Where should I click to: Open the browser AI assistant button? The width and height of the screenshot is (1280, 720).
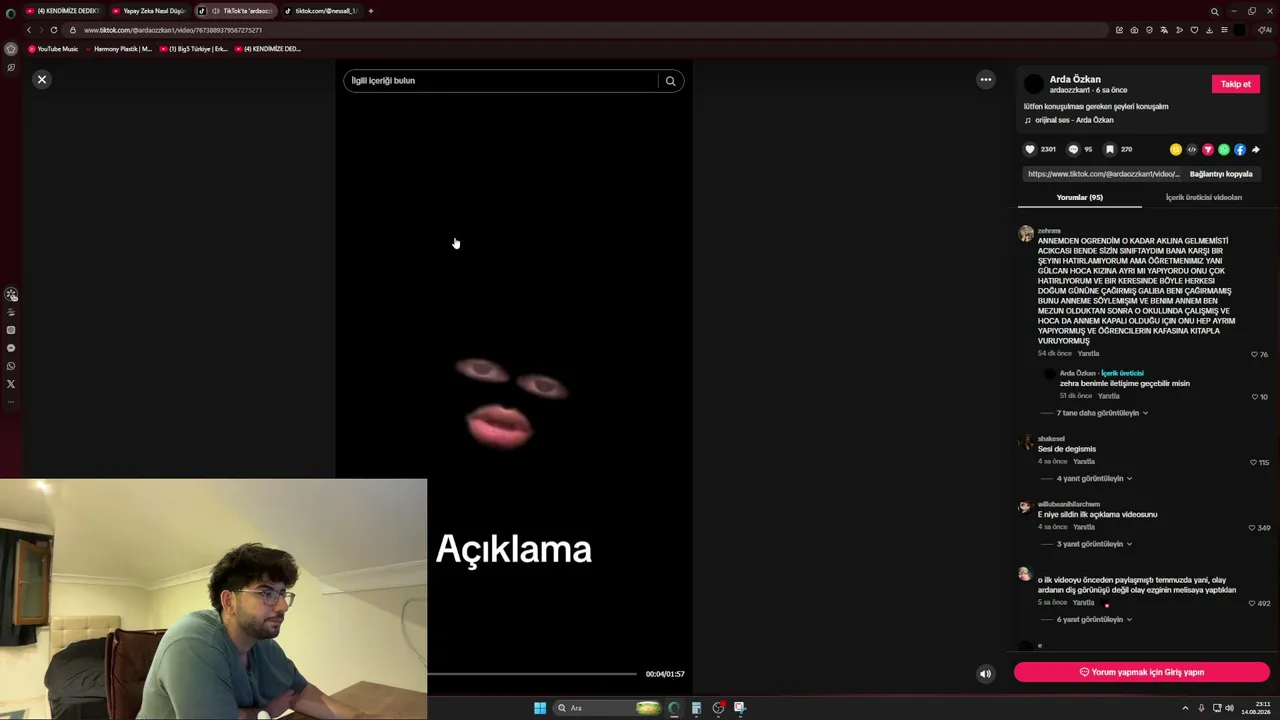pyautogui.click(x=1264, y=30)
